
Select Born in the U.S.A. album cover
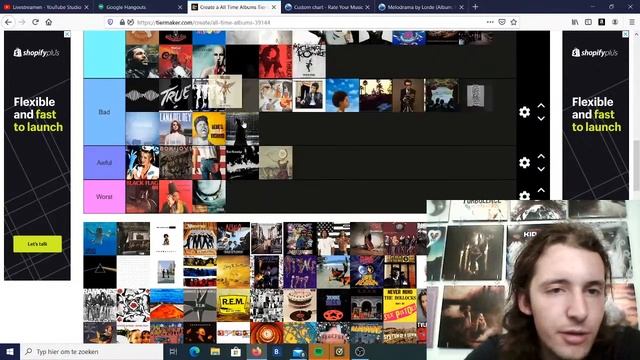tap(209, 162)
